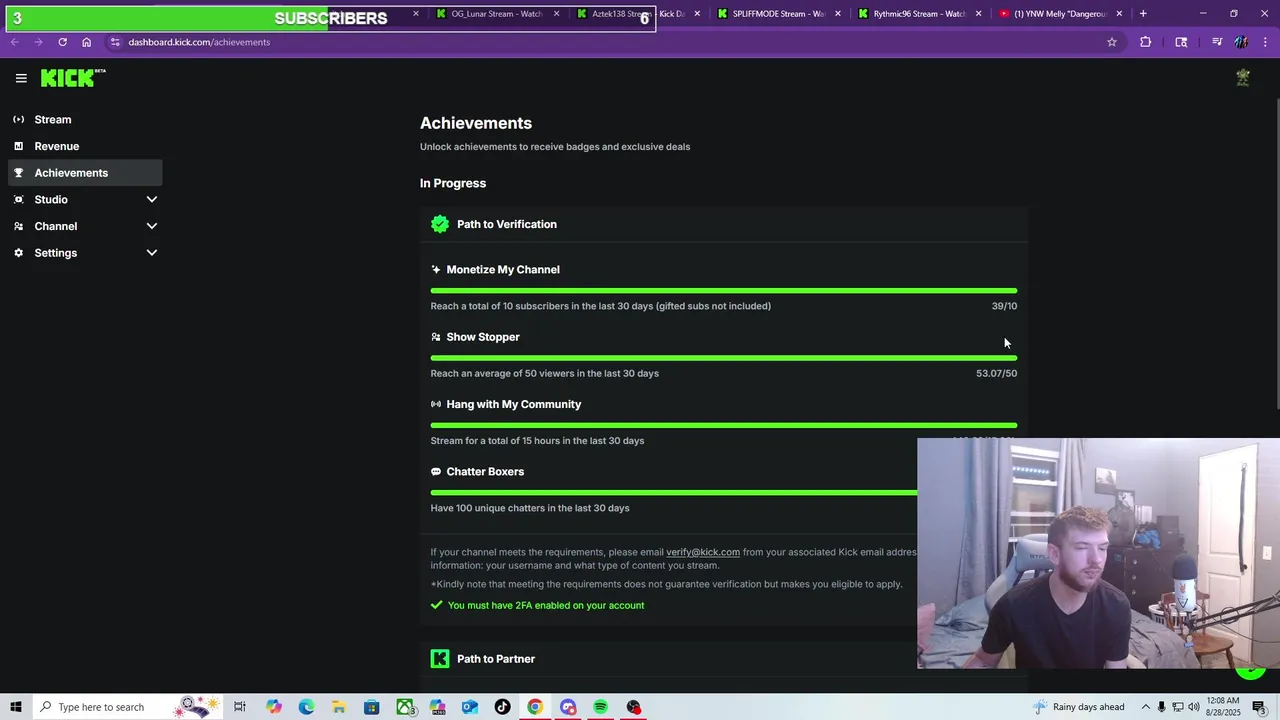The width and height of the screenshot is (1280, 720).
Task: Switch to Chrome on the taskbar
Action: click(x=535, y=707)
